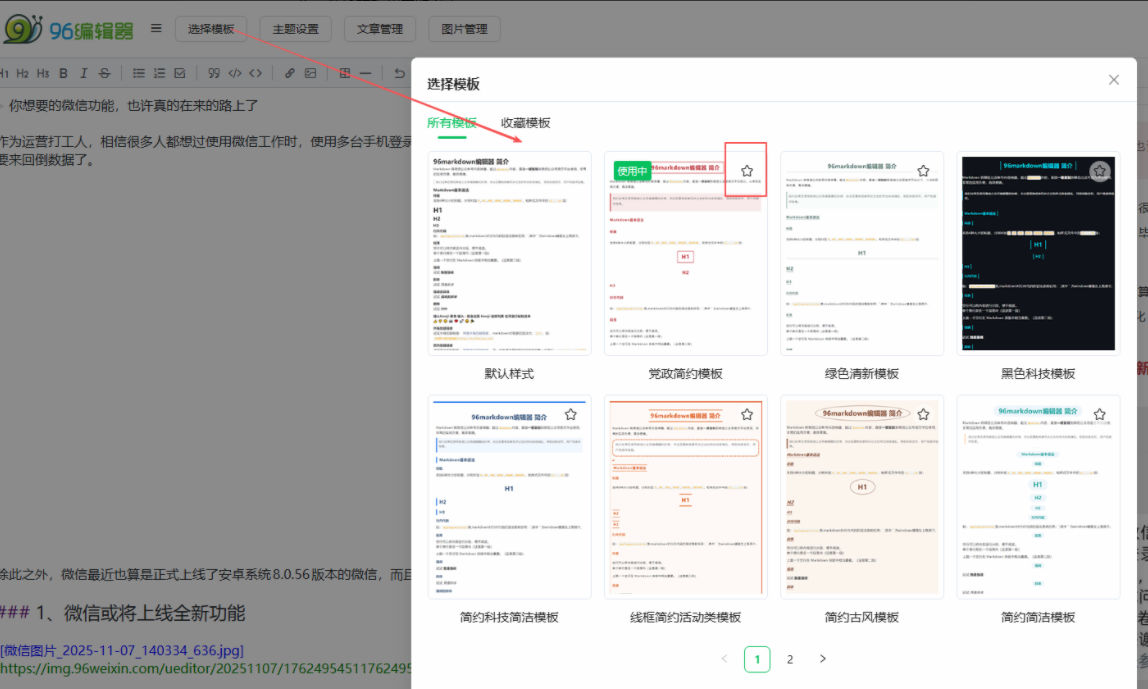Click the blockquote icon in the toolbar
This screenshot has width=1148, height=689.
213,73
